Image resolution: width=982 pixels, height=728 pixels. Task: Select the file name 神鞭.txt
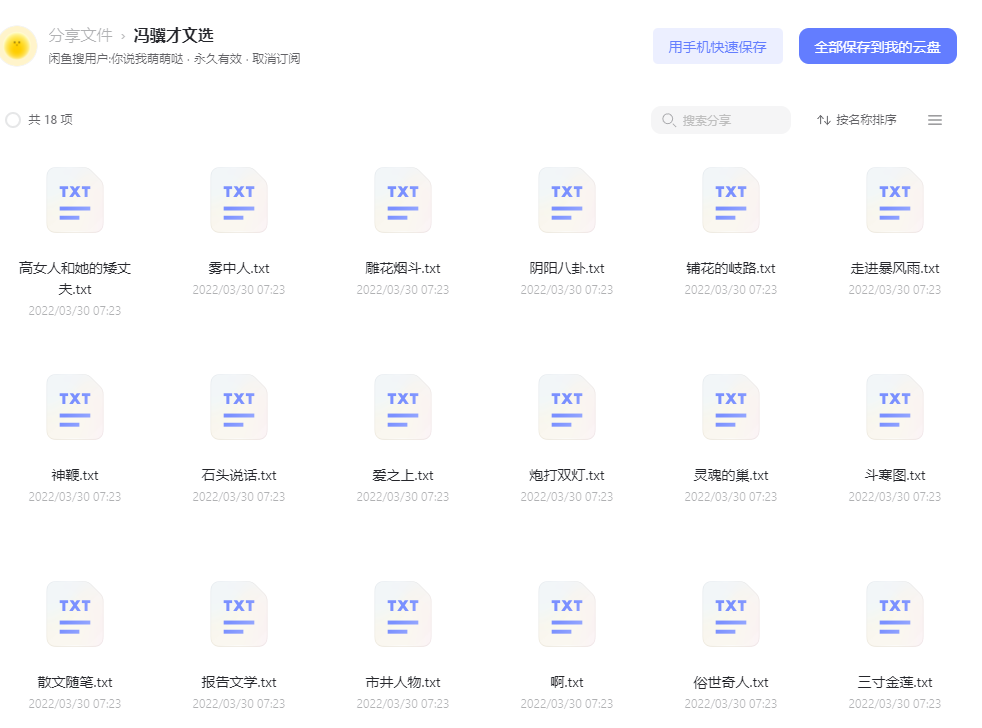pos(75,476)
